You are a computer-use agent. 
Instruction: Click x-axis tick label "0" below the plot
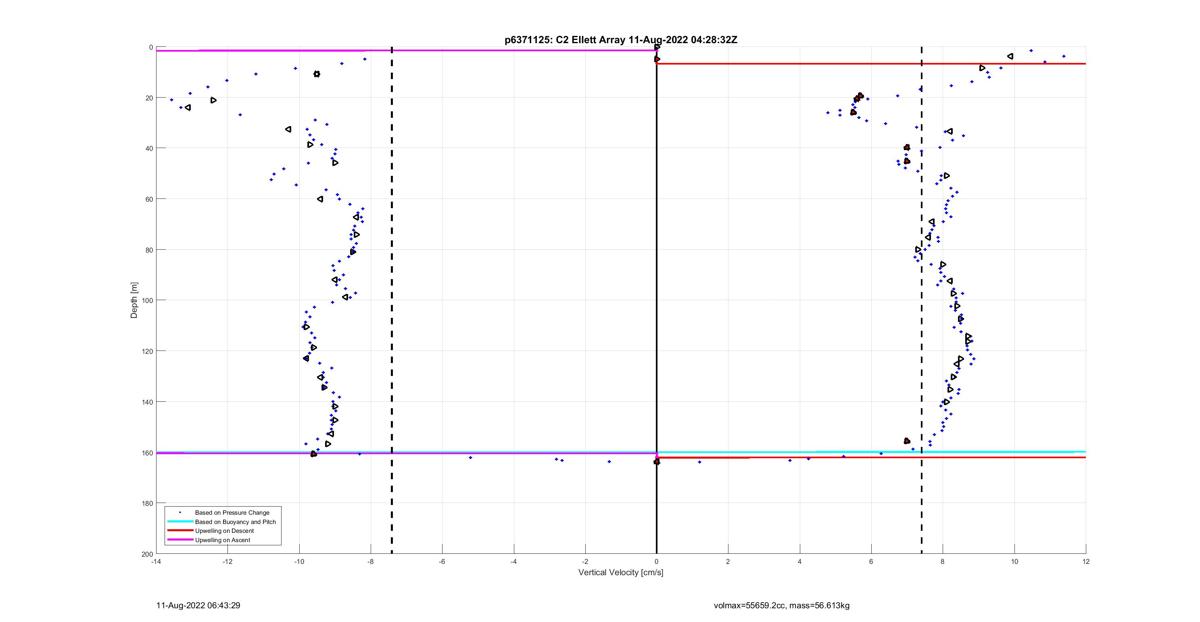click(657, 561)
